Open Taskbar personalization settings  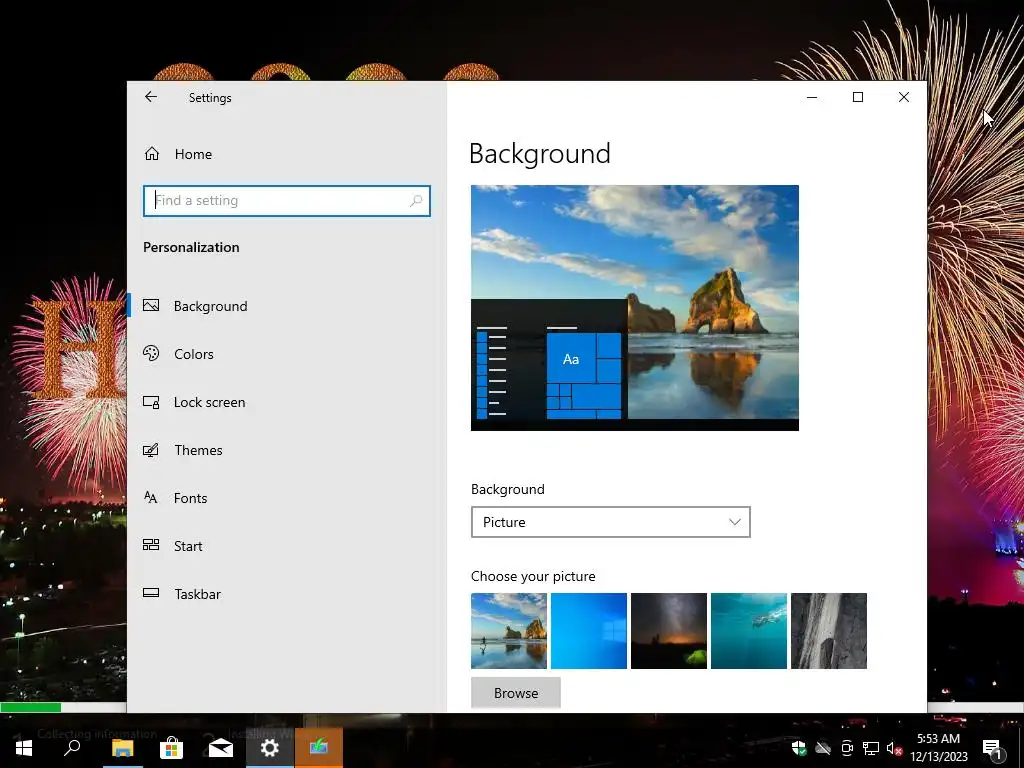coord(198,594)
